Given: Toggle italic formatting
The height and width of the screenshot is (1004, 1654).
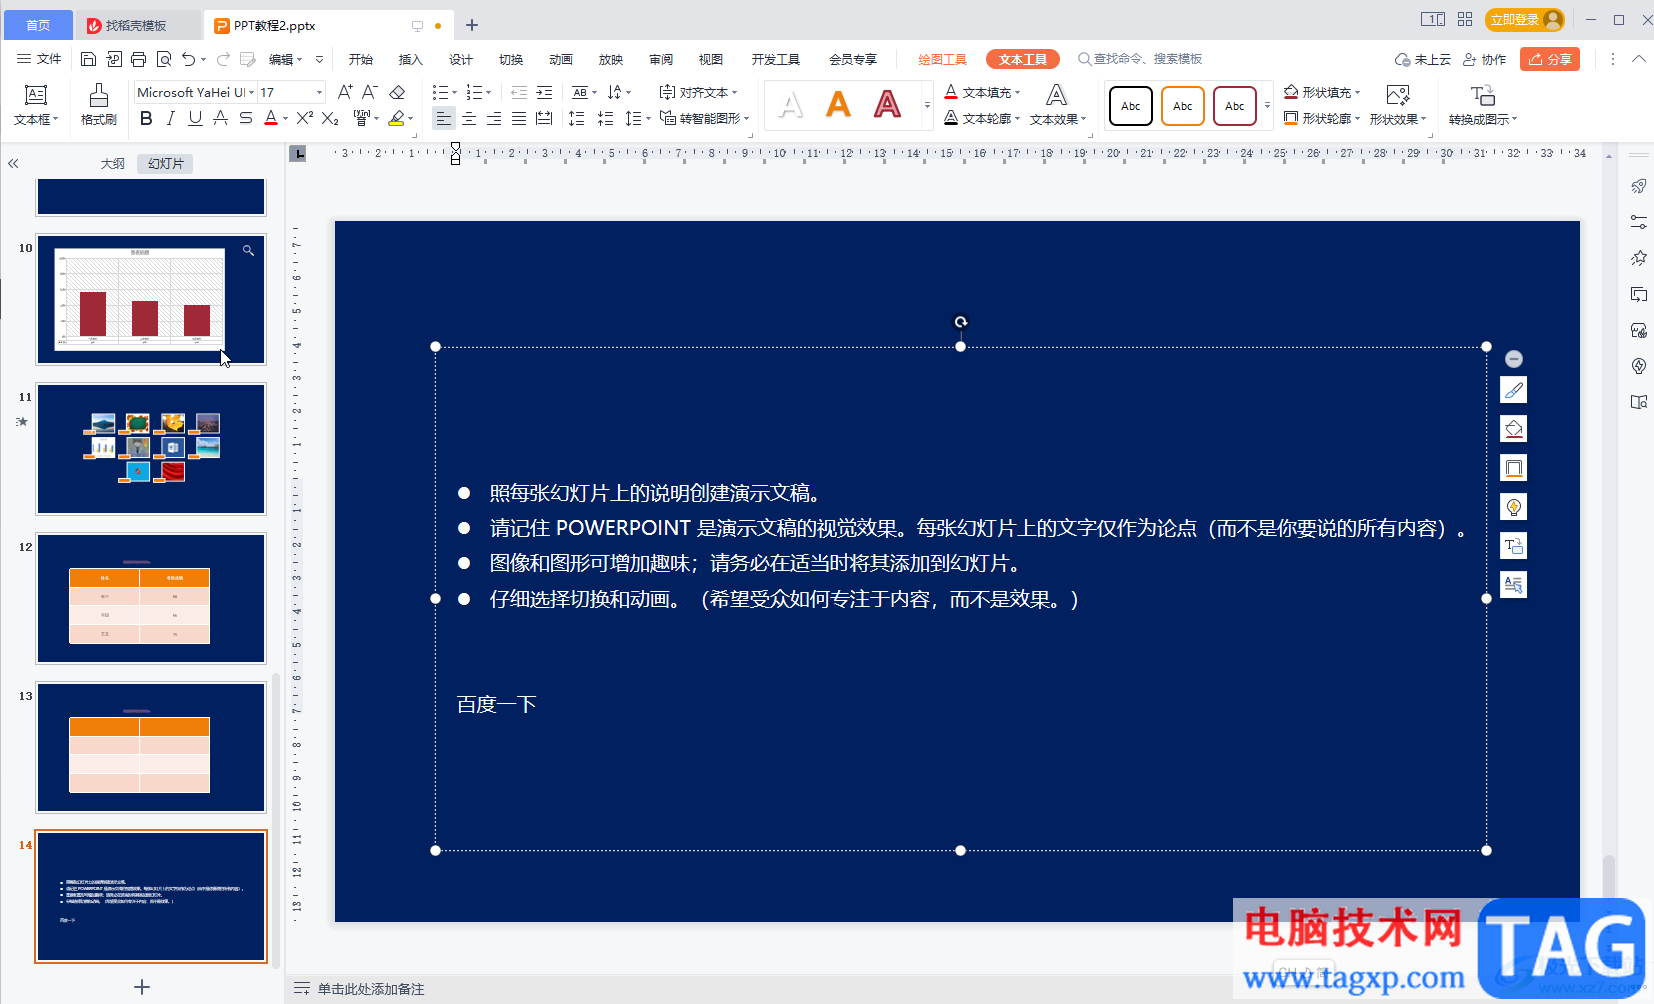Looking at the screenshot, I should [x=171, y=118].
